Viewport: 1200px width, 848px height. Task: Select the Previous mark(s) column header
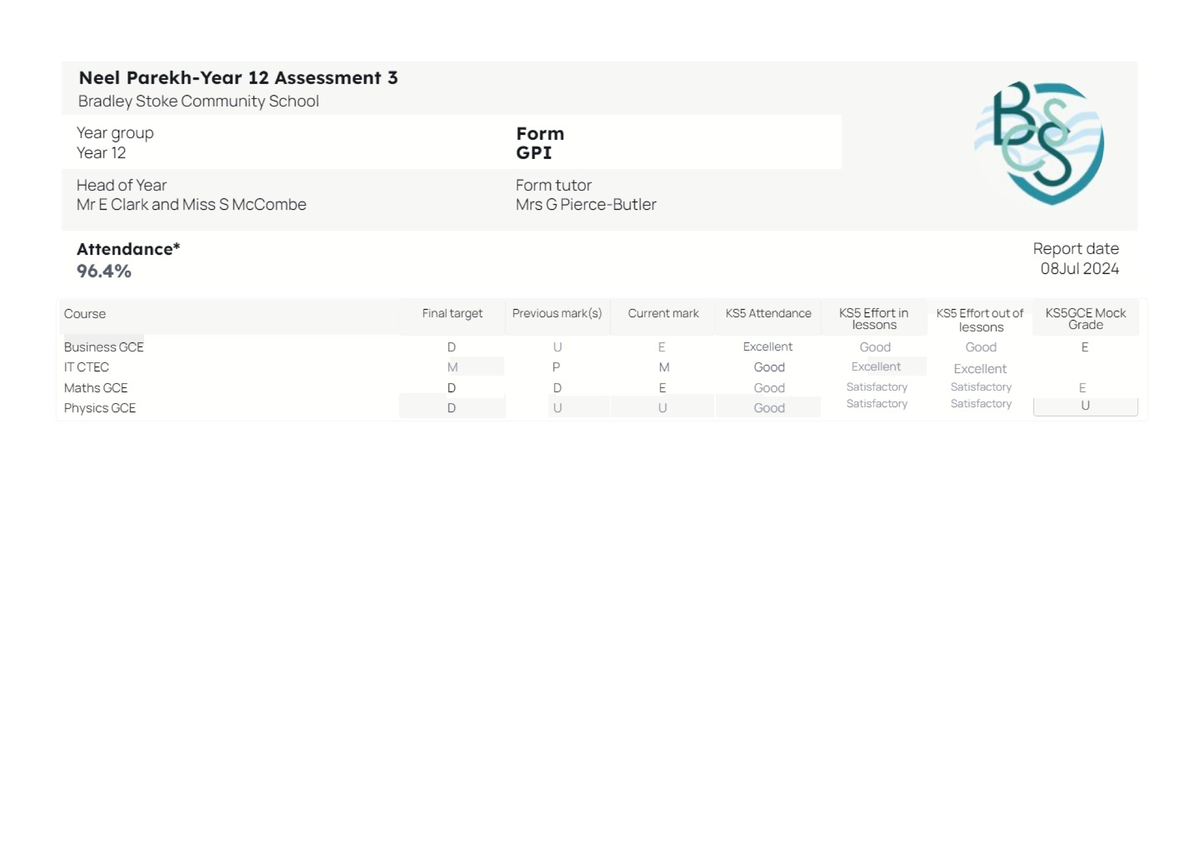pyautogui.click(x=556, y=313)
